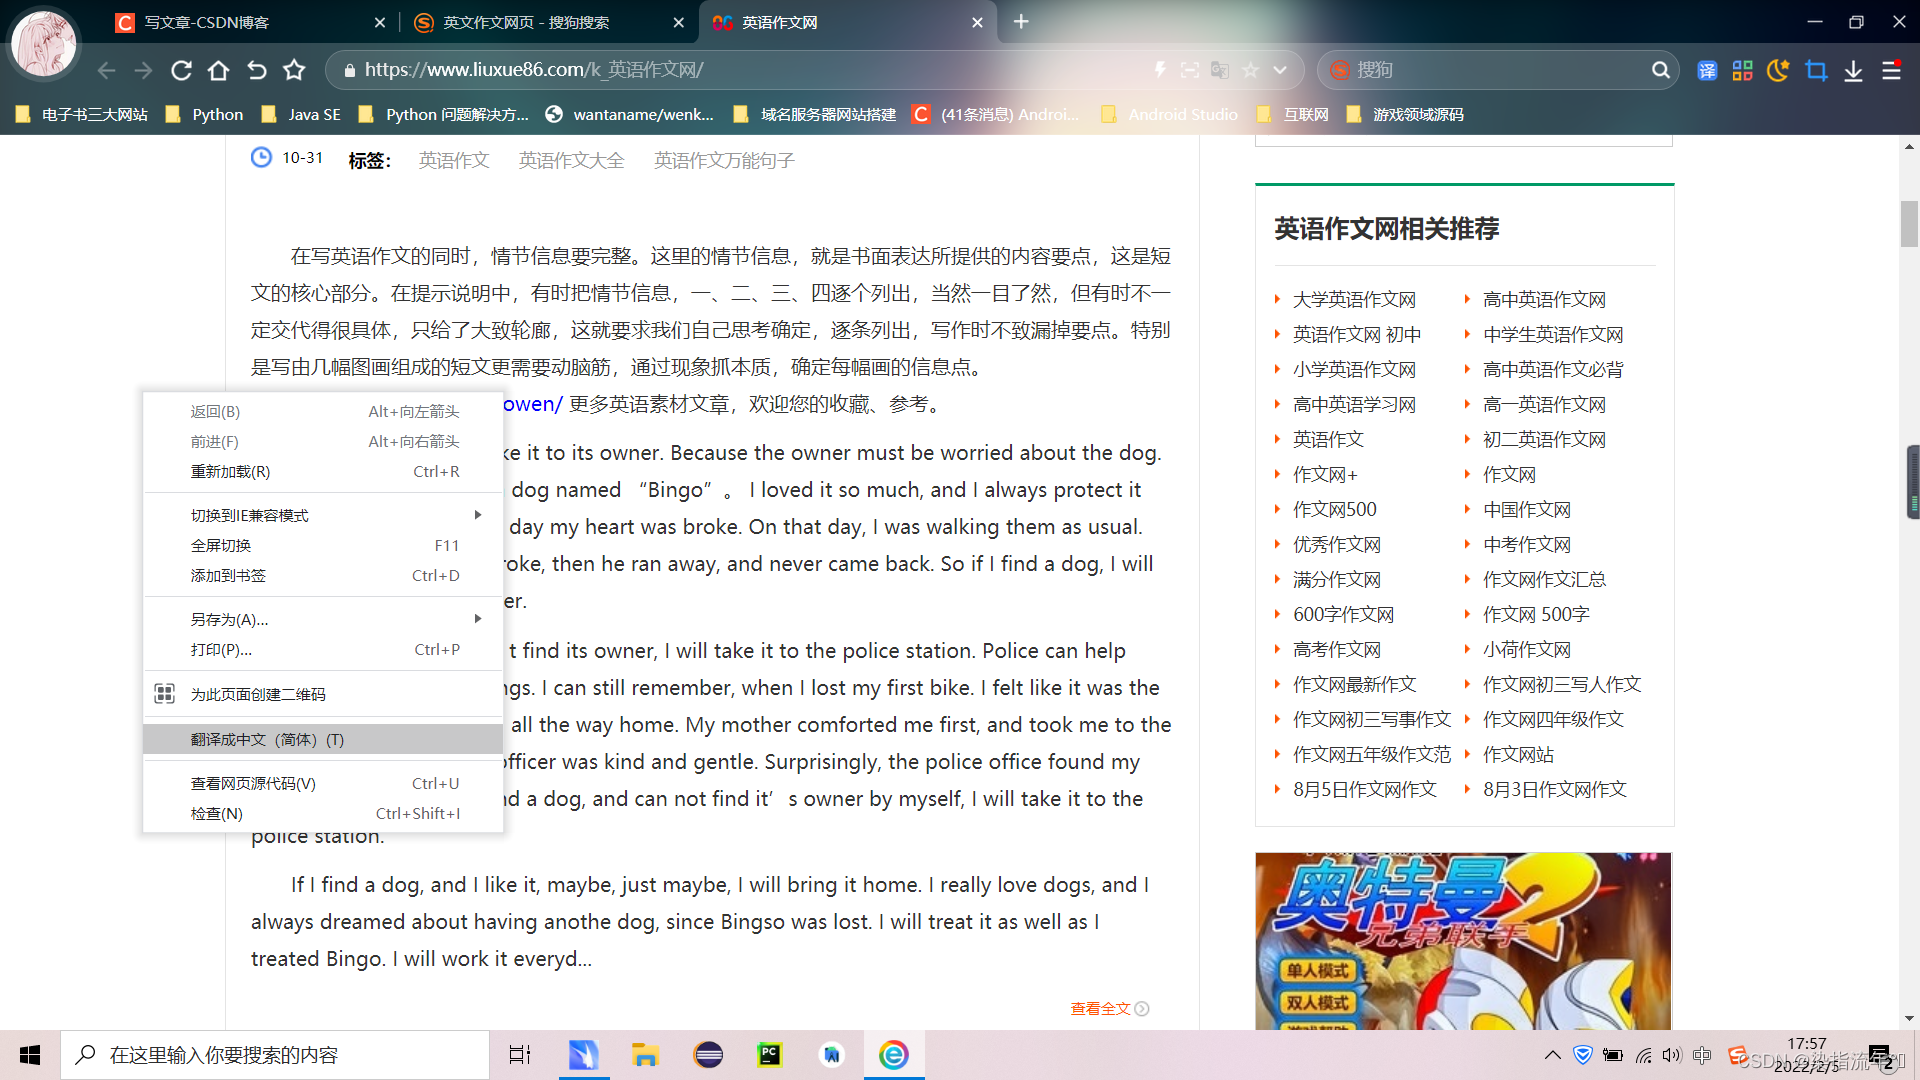The height and width of the screenshot is (1080, 1920).
Task: Click the Ultraman game ad thumbnail
Action: pyautogui.click(x=1463, y=941)
